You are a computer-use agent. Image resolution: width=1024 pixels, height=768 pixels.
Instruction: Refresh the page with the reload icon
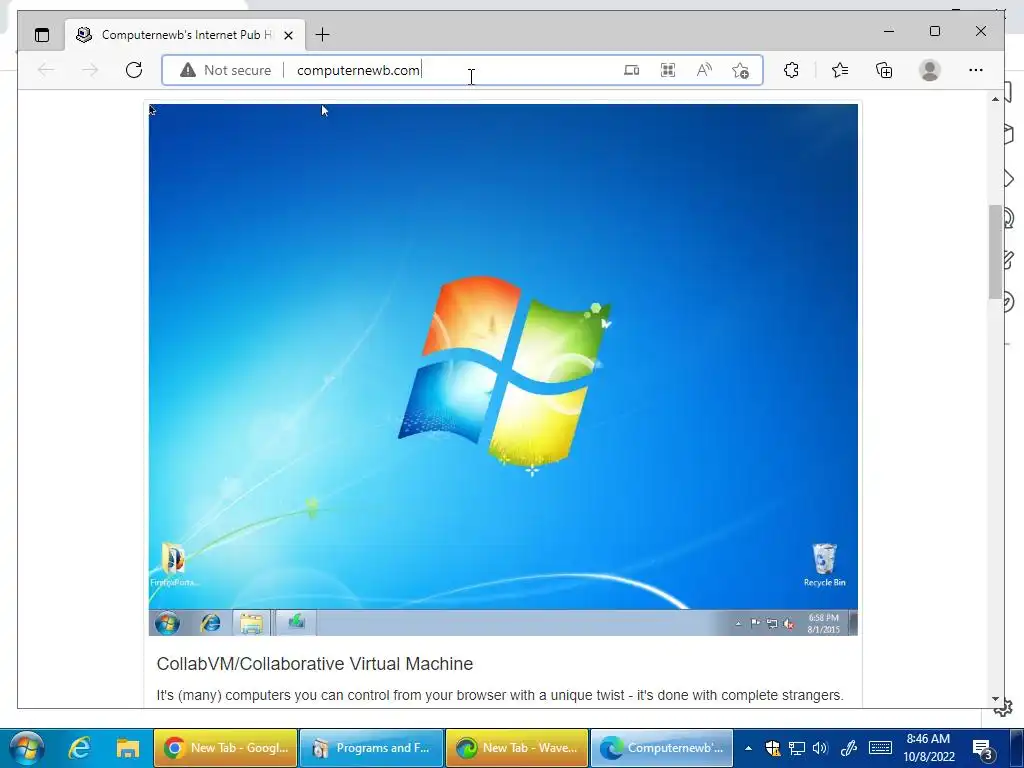click(x=134, y=70)
